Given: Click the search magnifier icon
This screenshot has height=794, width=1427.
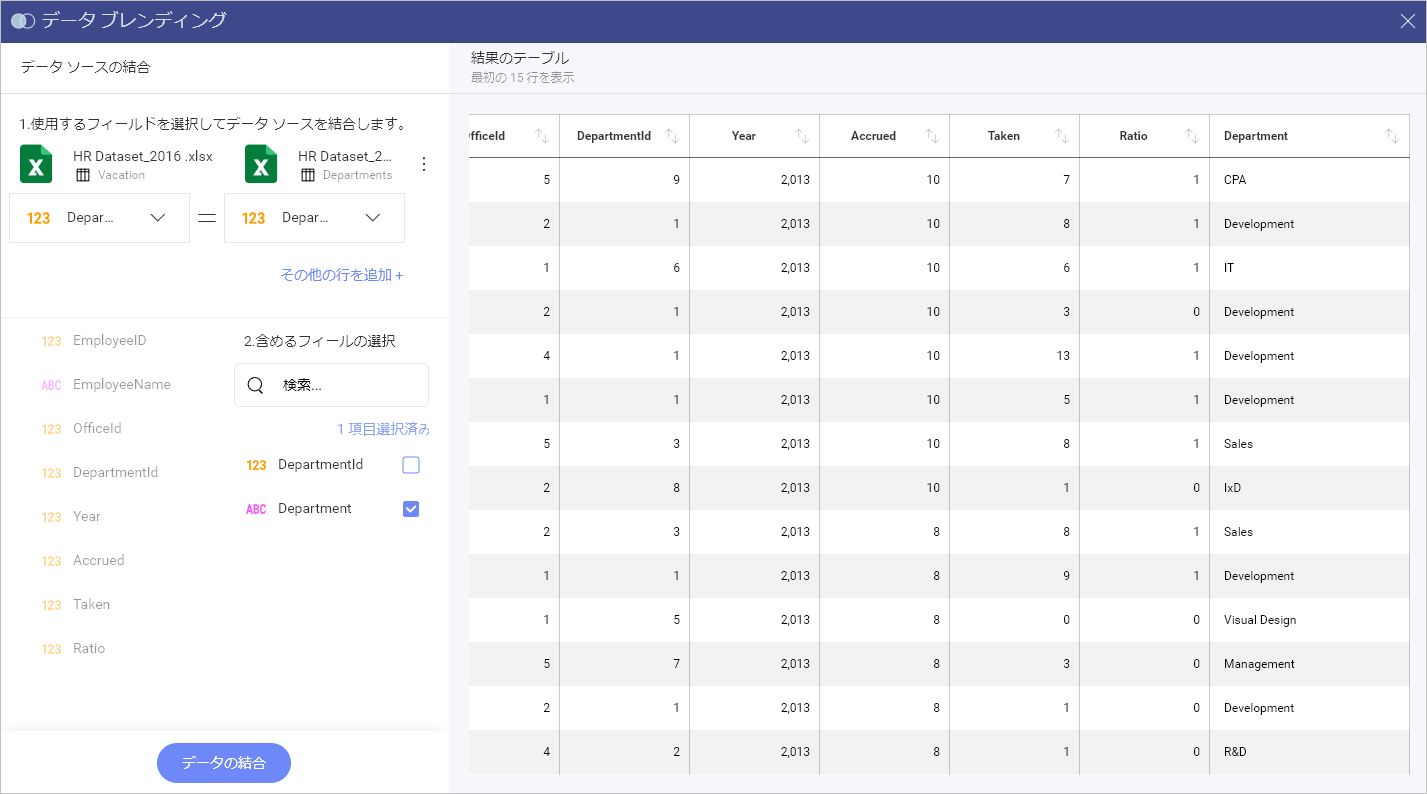Looking at the screenshot, I should click(x=255, y=385).
